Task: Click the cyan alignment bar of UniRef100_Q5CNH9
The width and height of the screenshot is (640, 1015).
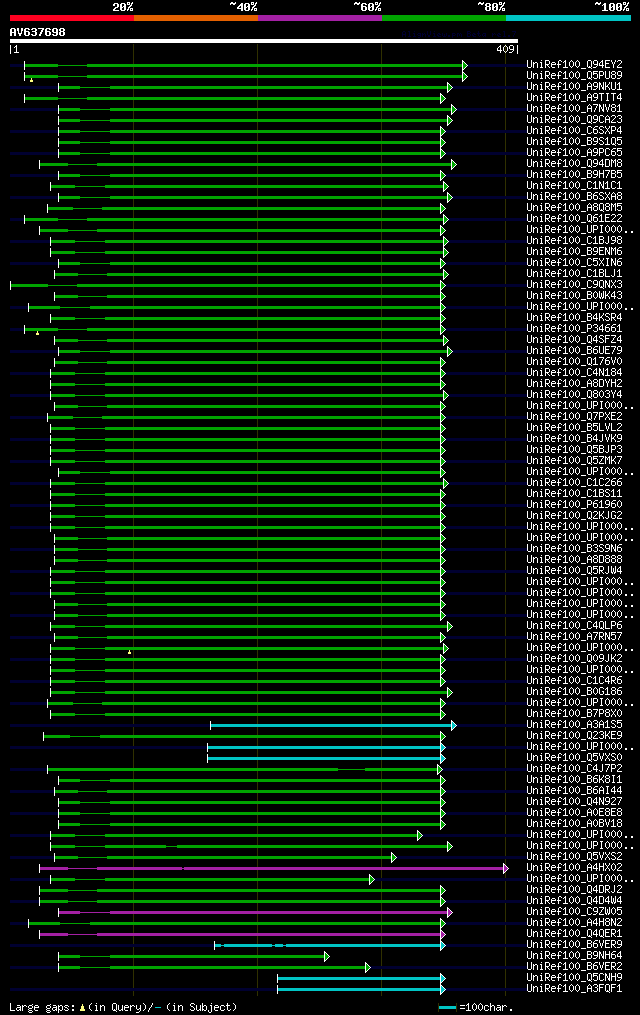Action: point(360,979)
